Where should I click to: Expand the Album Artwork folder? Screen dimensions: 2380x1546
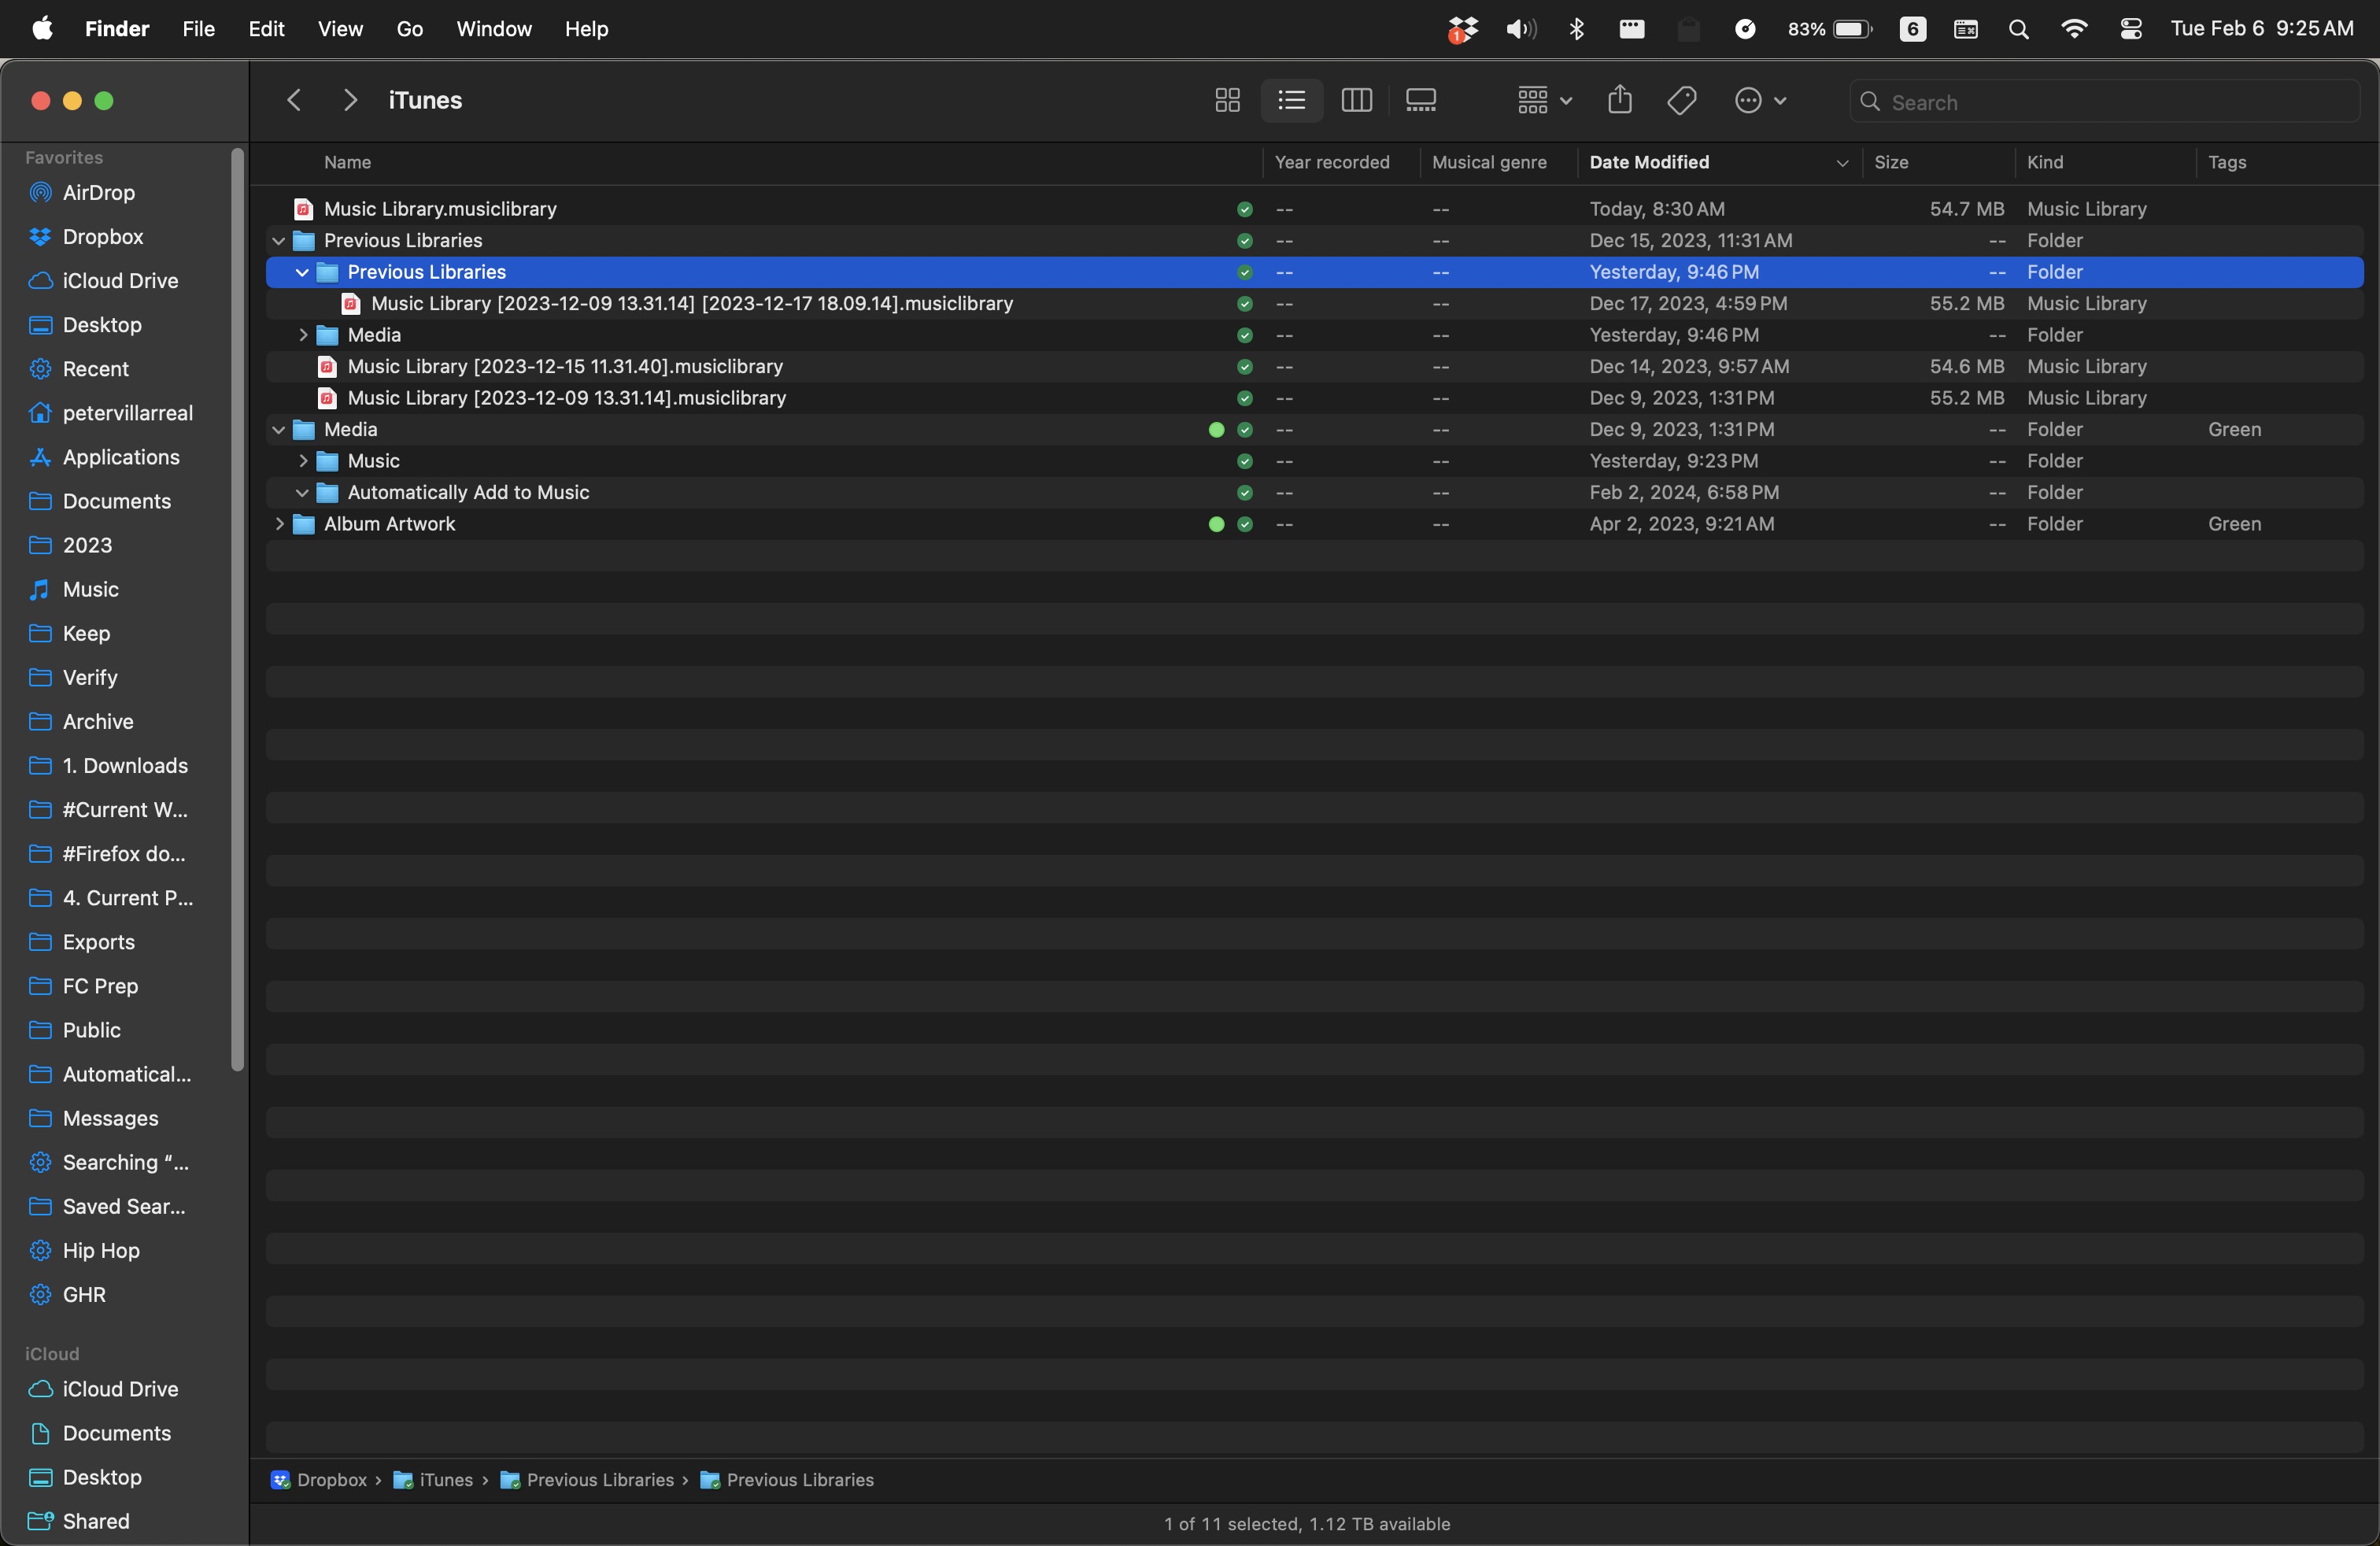(x=279, y=524)
